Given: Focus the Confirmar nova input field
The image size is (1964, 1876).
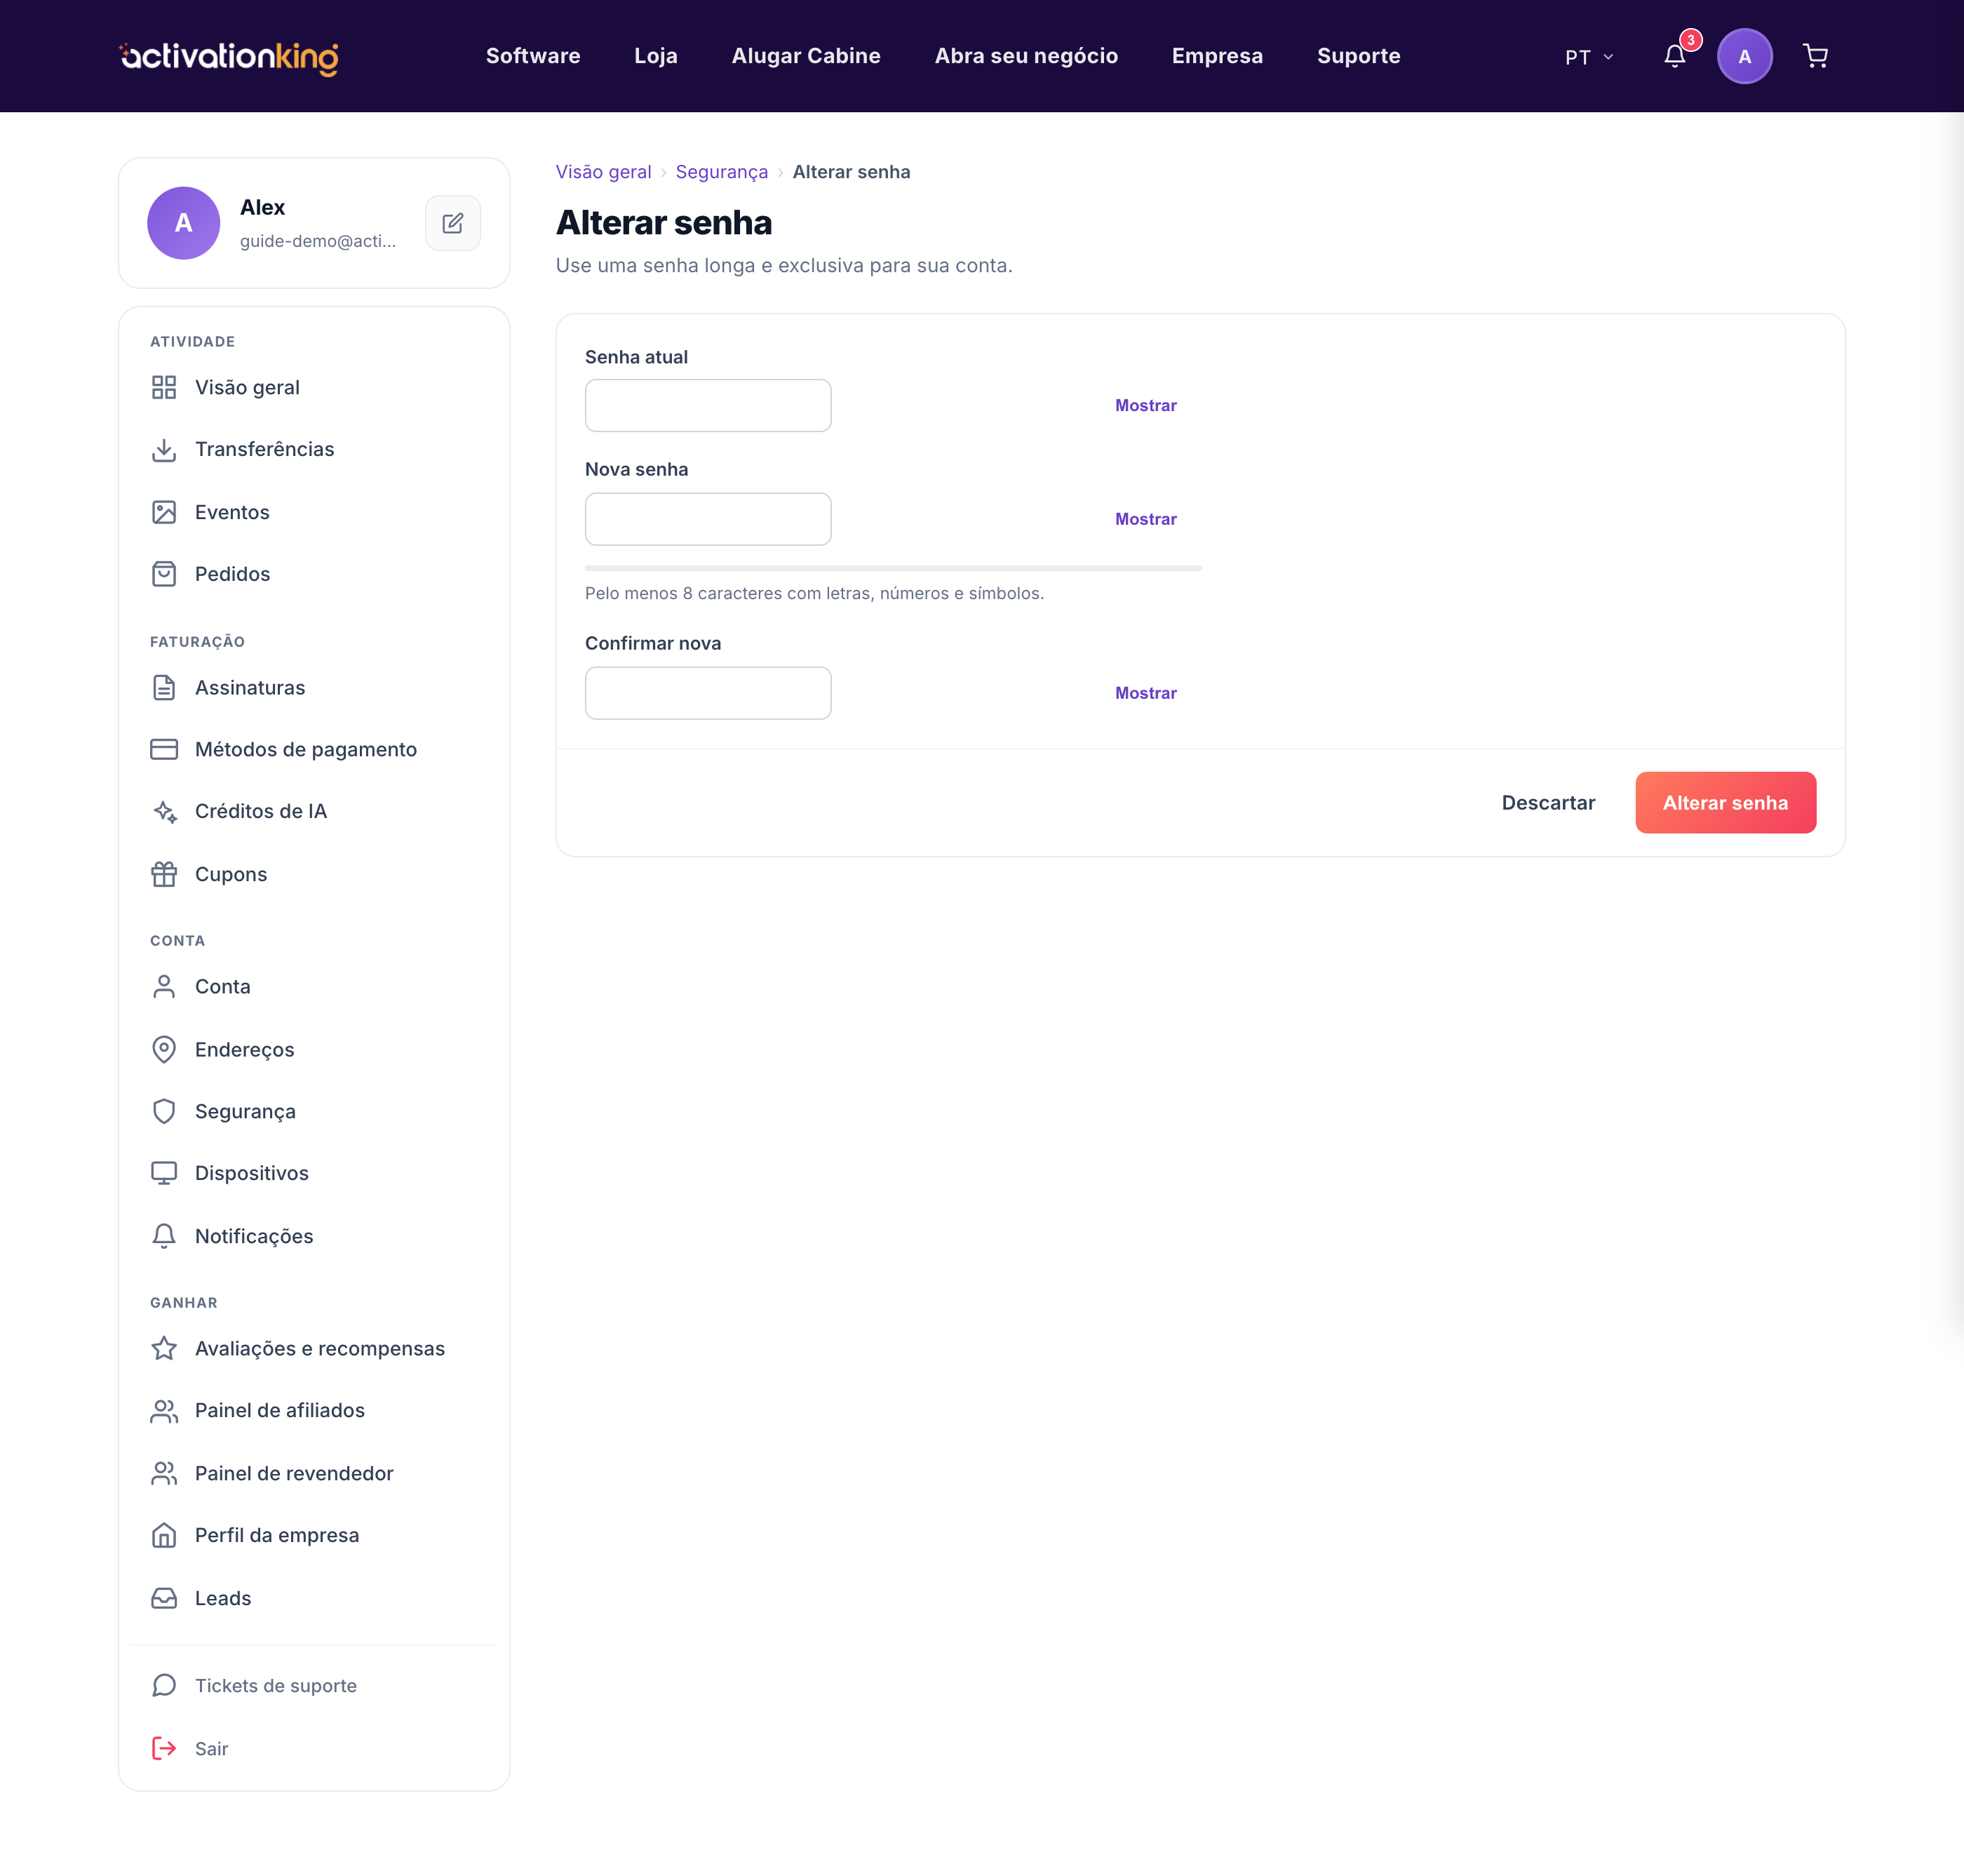Looking at the screenshot, I should [708, 693].
